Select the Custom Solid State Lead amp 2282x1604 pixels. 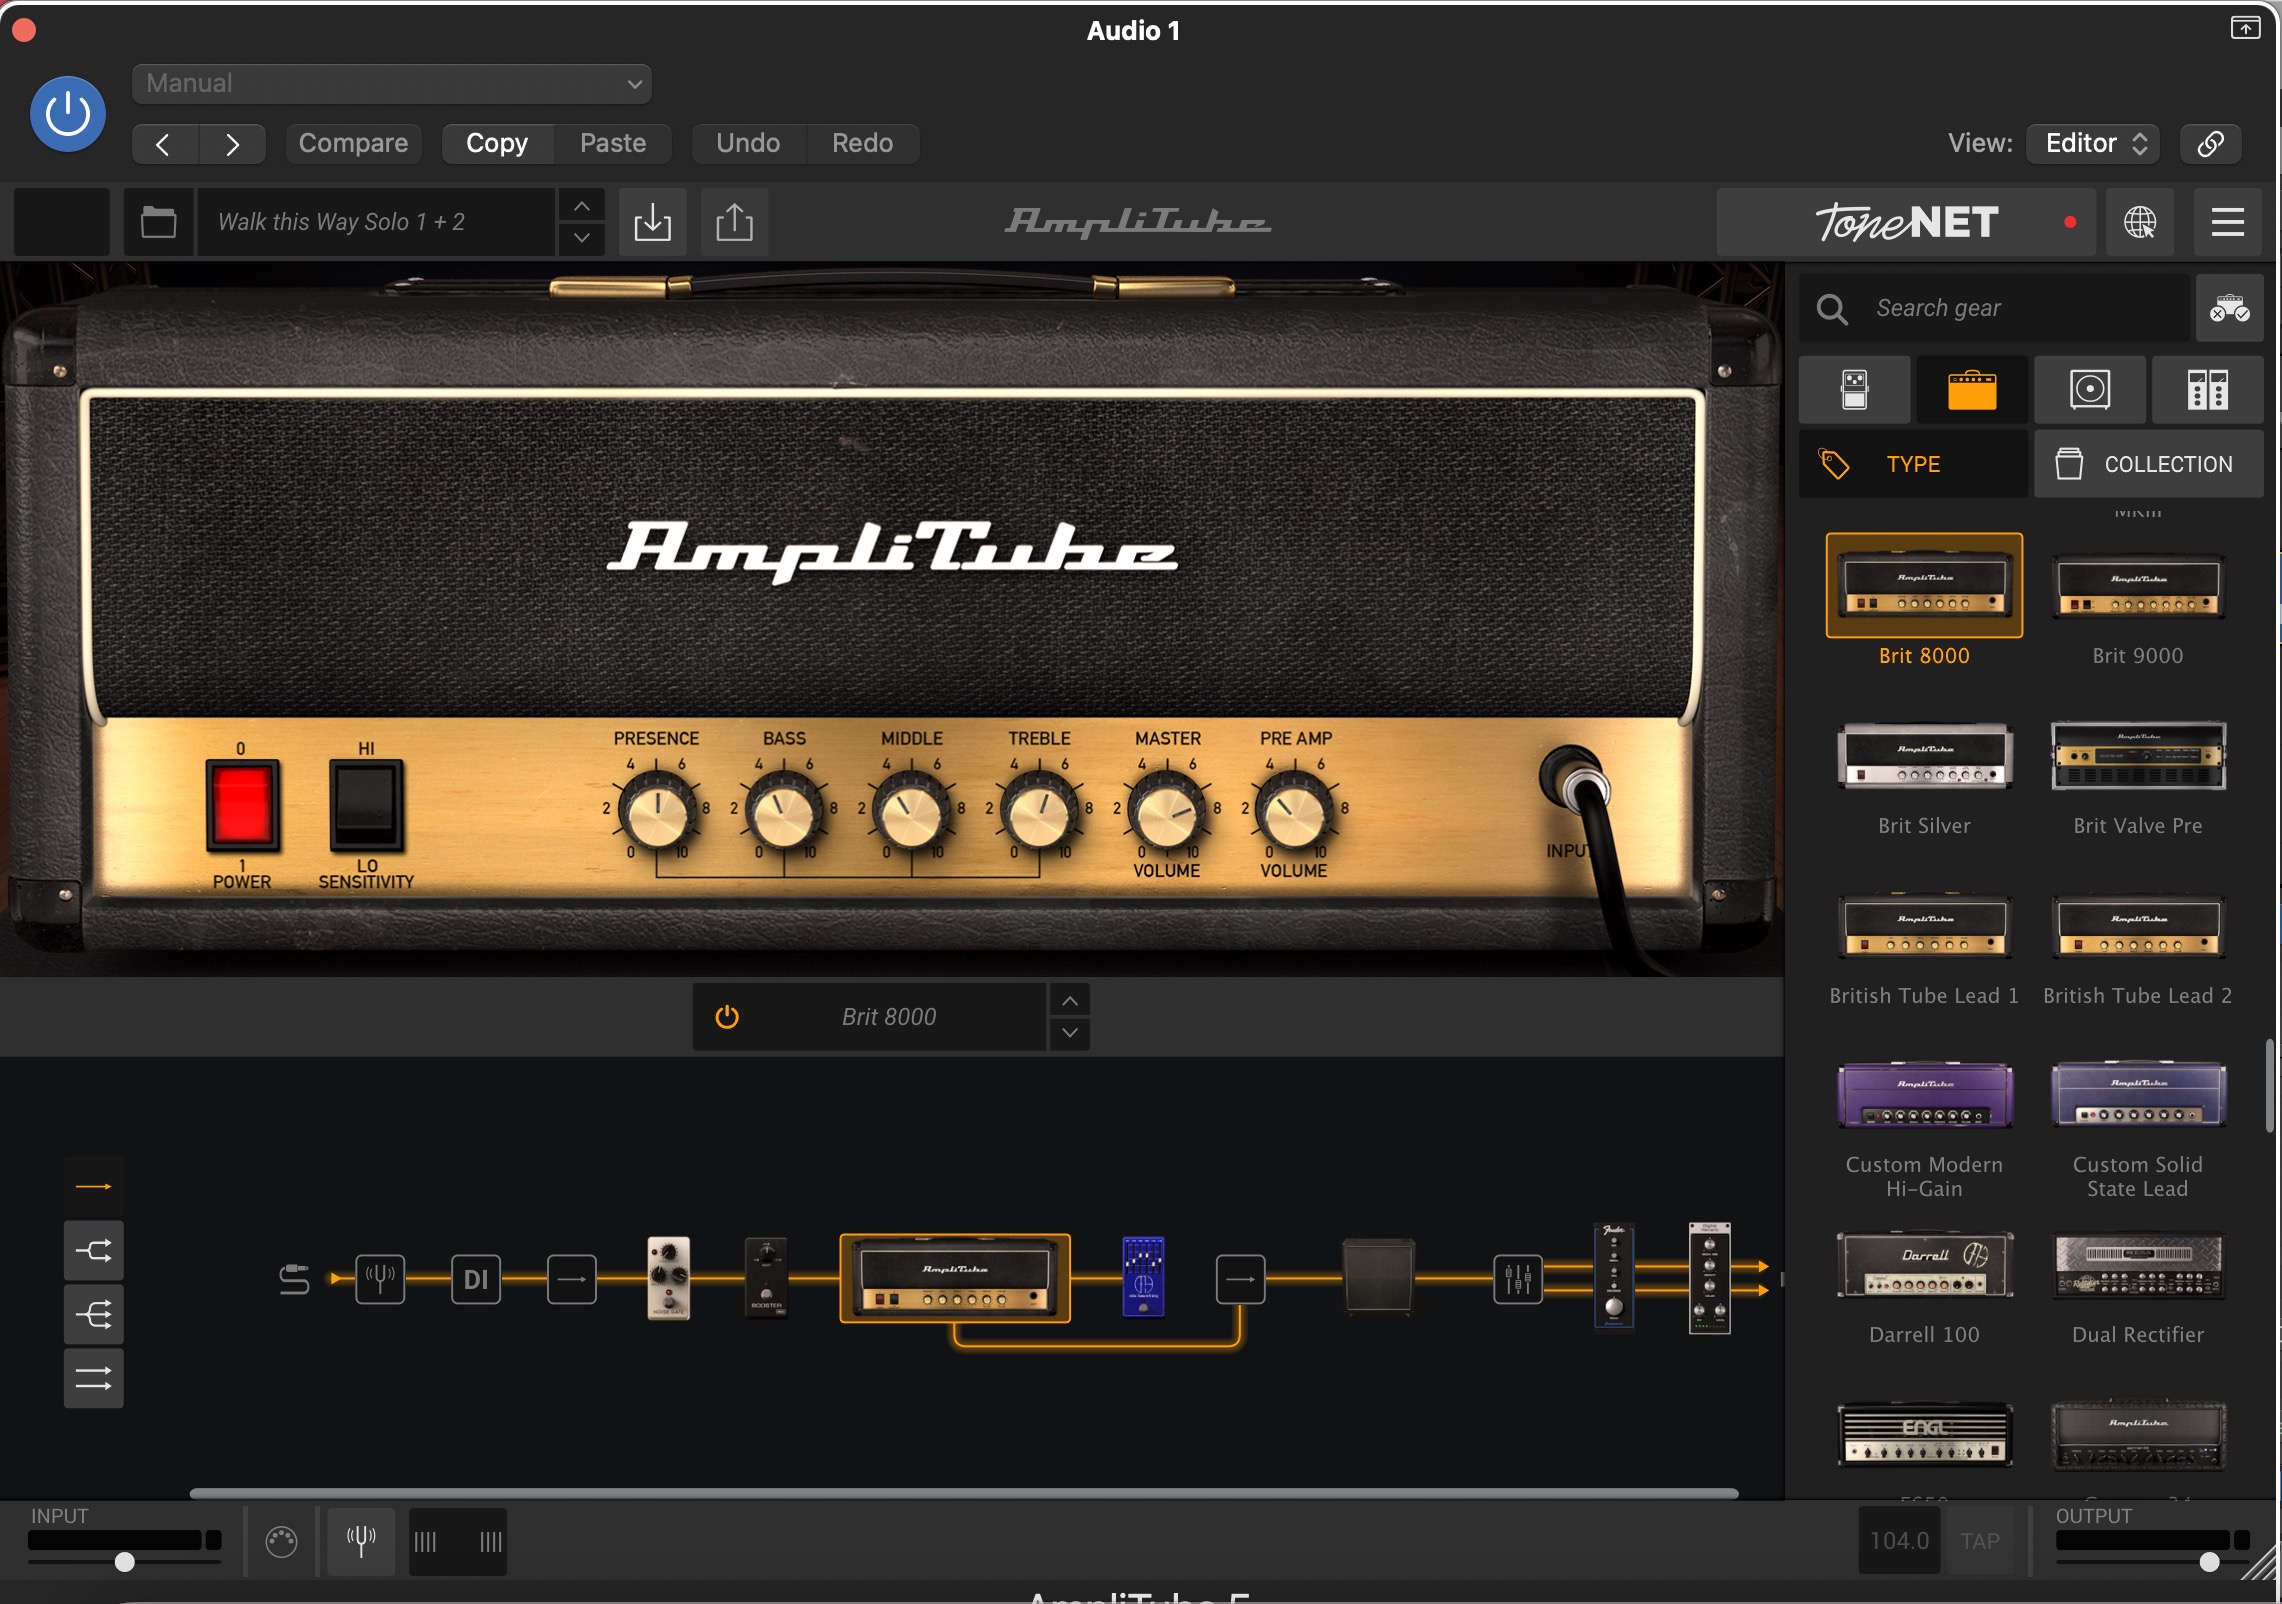(2138, 1096)
